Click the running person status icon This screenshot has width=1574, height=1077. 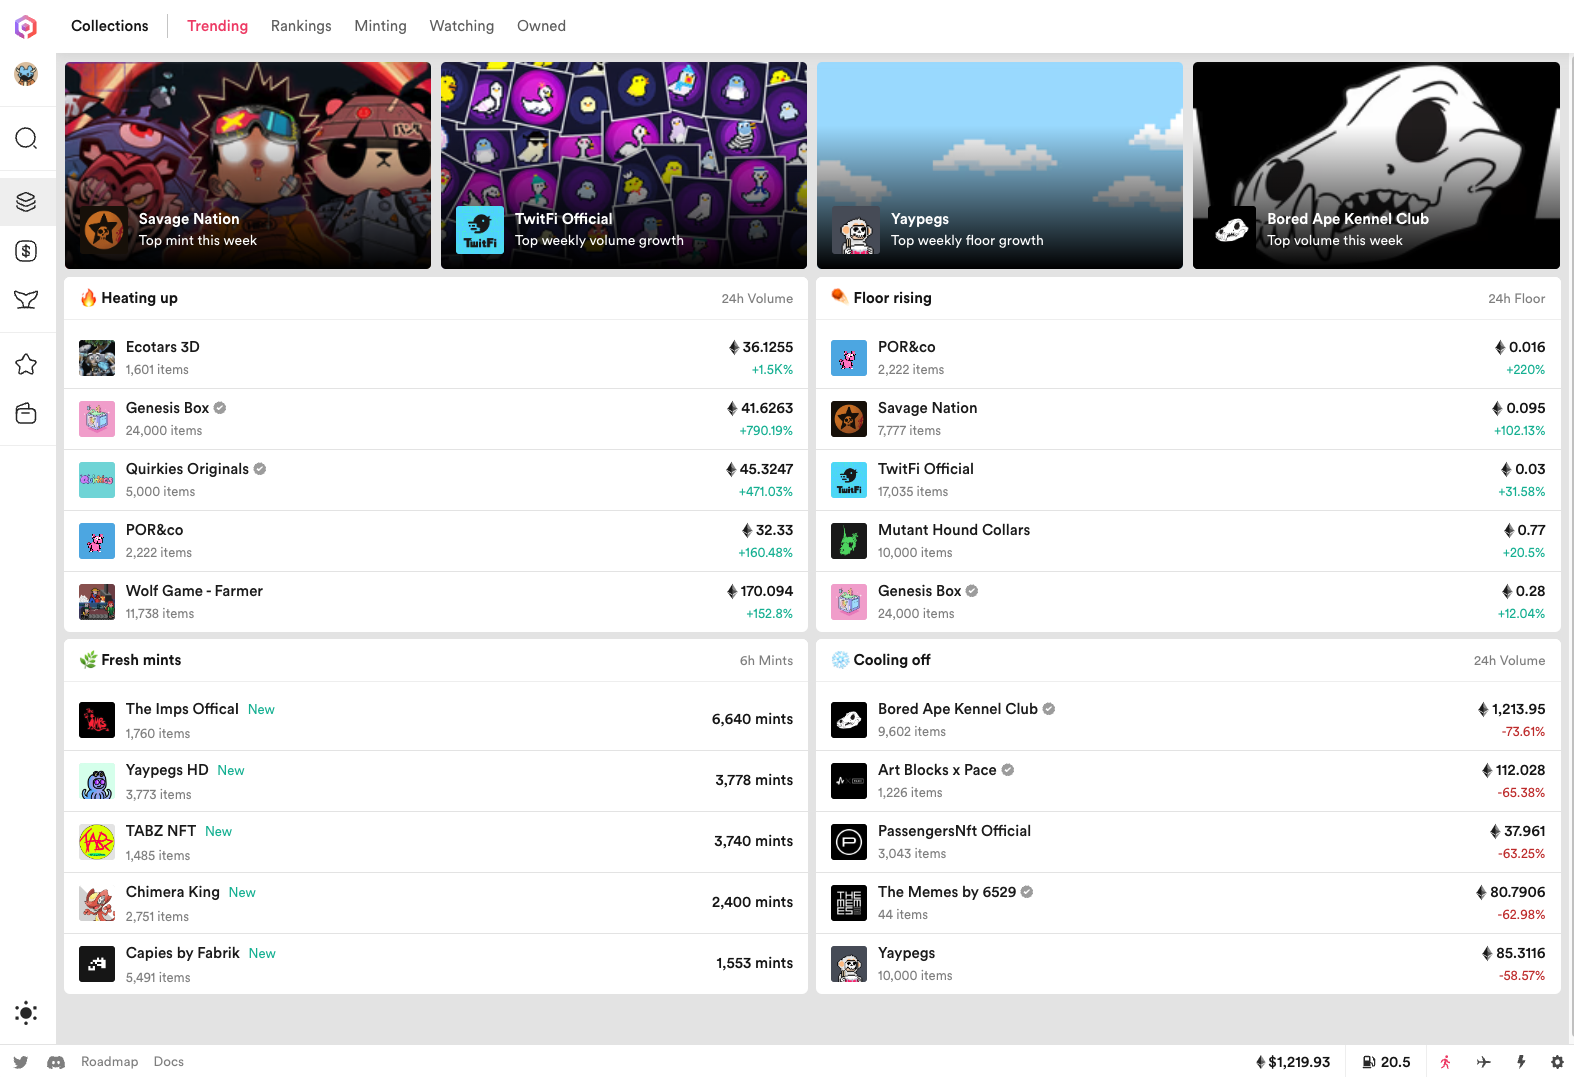pos(1445,1062)
